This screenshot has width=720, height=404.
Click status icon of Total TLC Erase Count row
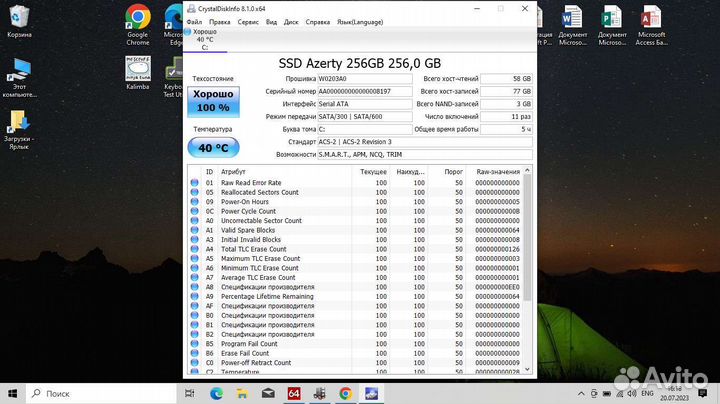(x=195, y=249)
